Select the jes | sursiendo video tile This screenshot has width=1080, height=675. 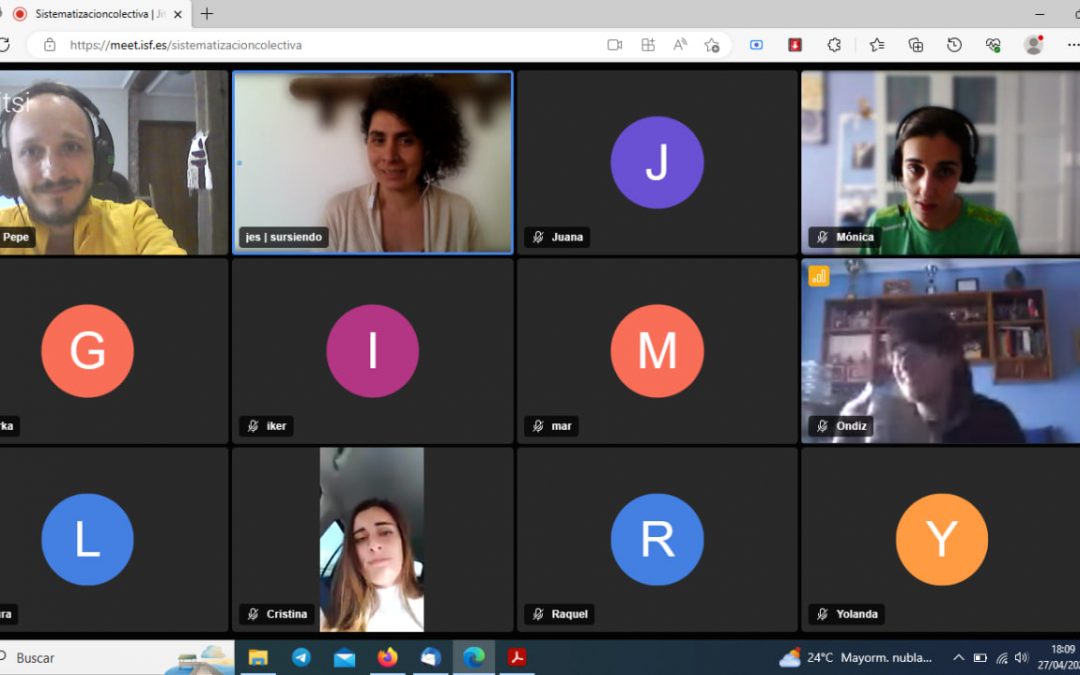[372, 162]
